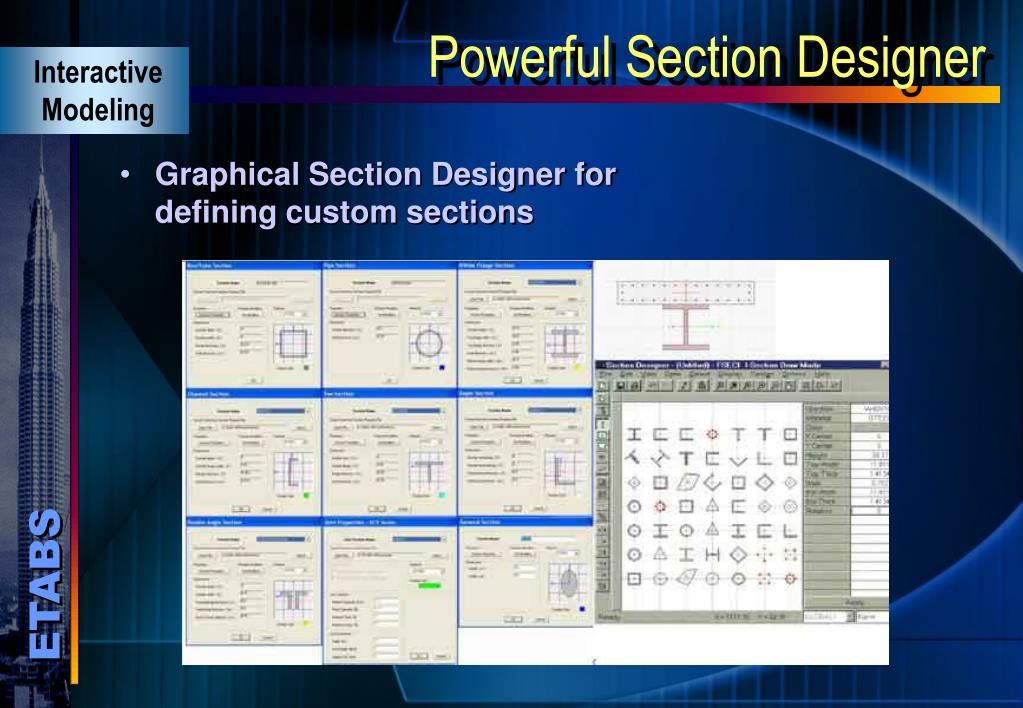Open the units dropdown in Section Designer status bar
The width and height of the screenshot is (1023, 708).
tap(849, 617)
